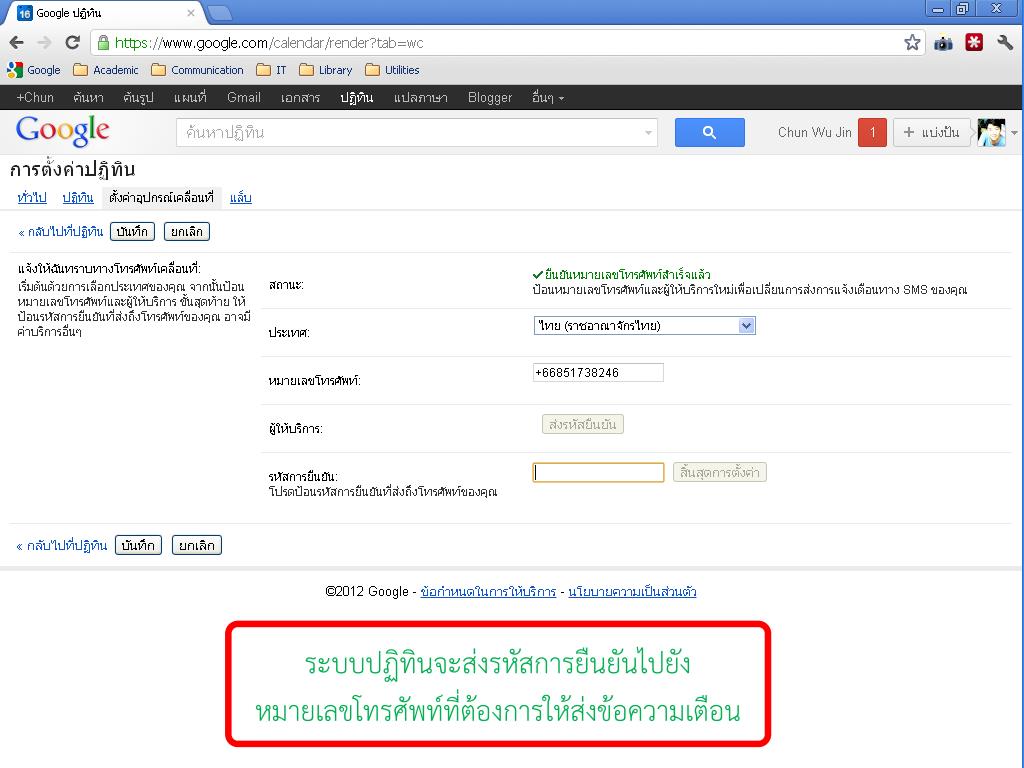This screenshot has height=768, width=1024.
Task: Click +Chun in the black bar
Action: 35,98
